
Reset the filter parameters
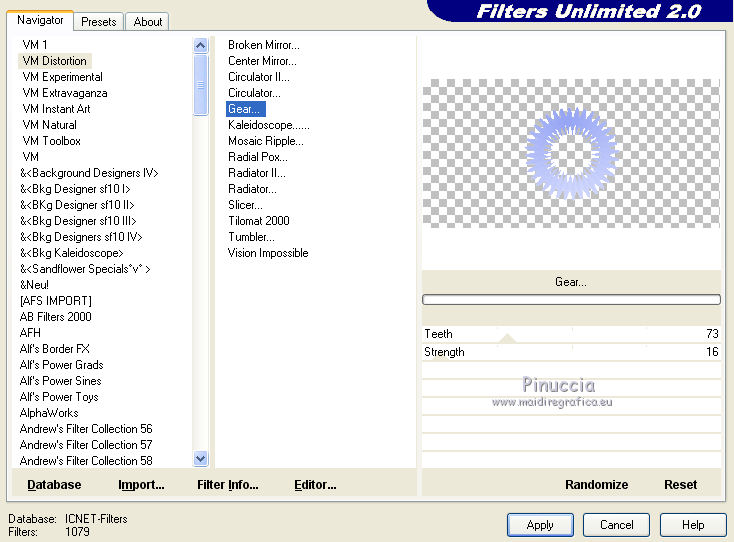point(680,485)
